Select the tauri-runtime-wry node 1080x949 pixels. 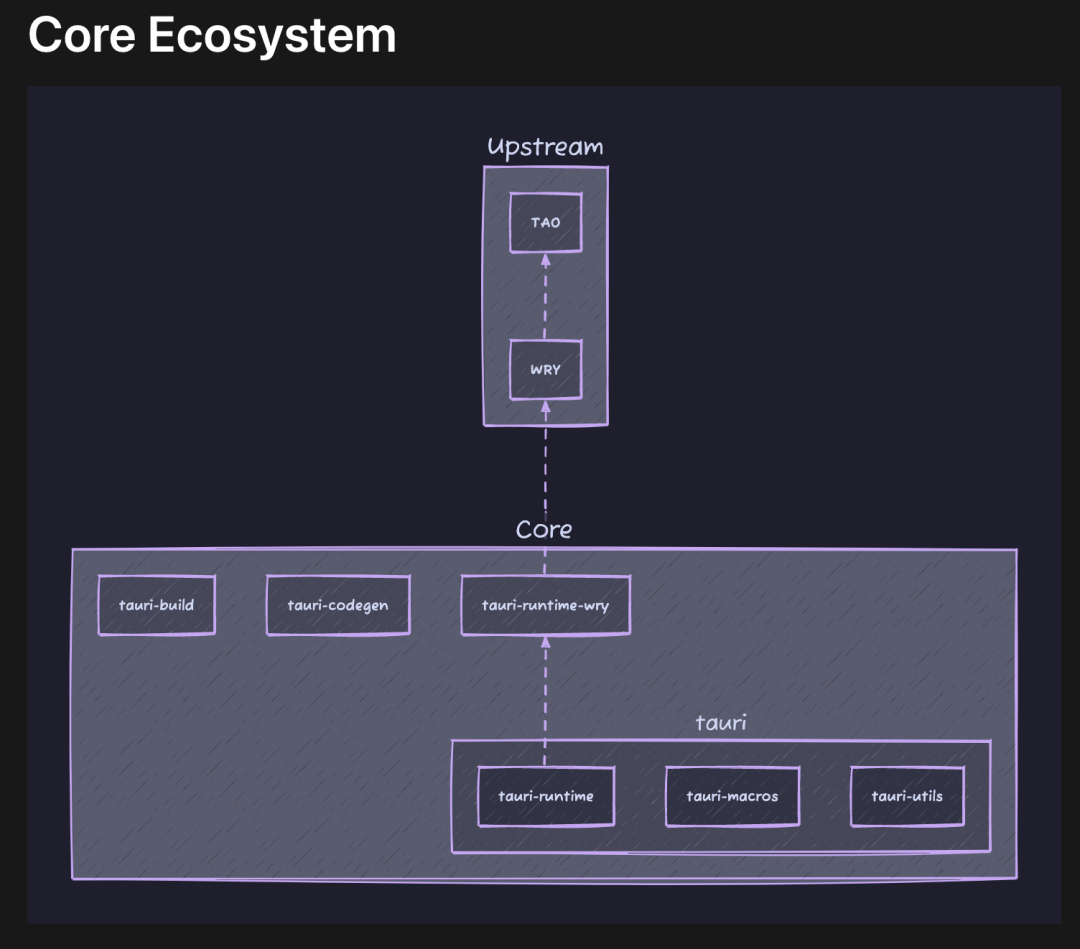[x=546, y=605]
